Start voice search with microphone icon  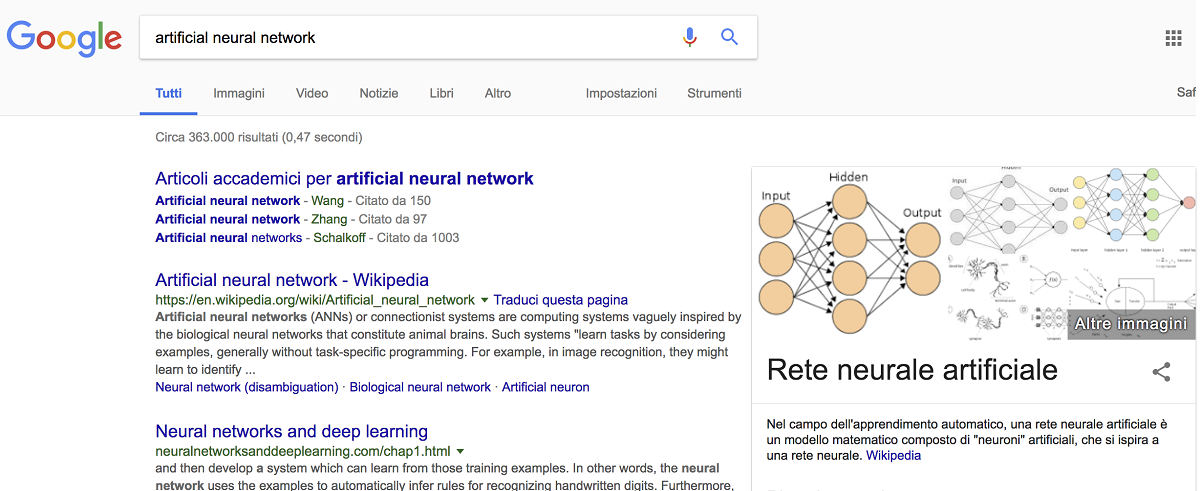(689, 38)
